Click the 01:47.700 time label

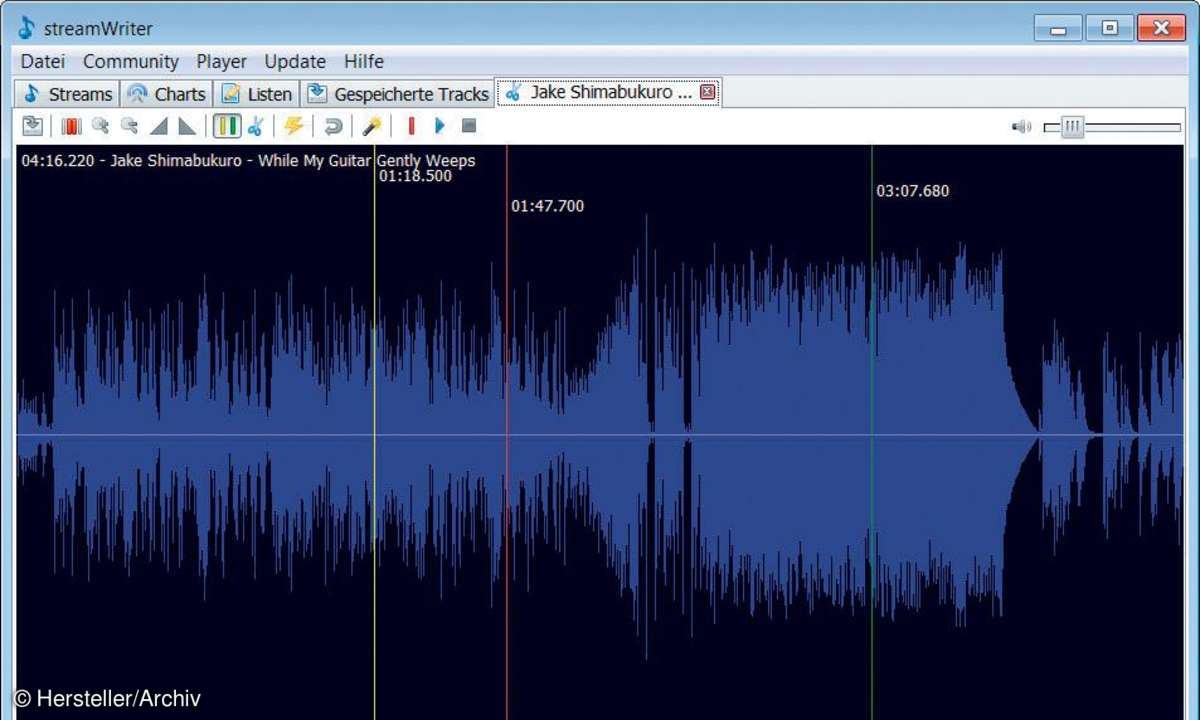point(548,206)
